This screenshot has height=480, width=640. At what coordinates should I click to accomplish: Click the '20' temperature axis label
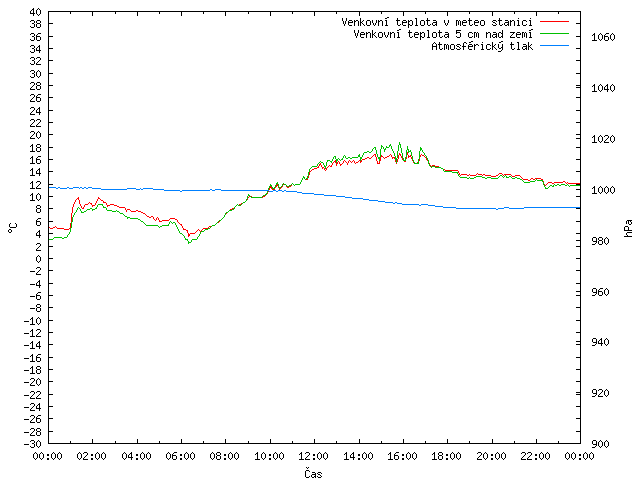click(x=36, y=135)
